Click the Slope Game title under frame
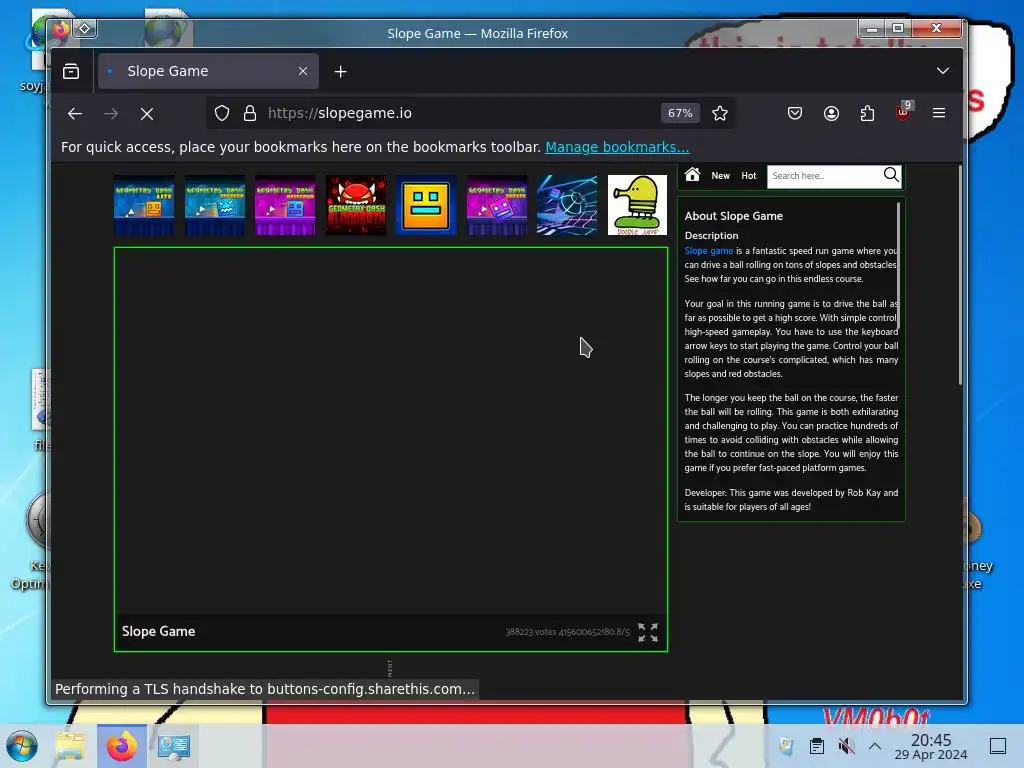Viewport: 1024px width, 768px height. point(159,632)
